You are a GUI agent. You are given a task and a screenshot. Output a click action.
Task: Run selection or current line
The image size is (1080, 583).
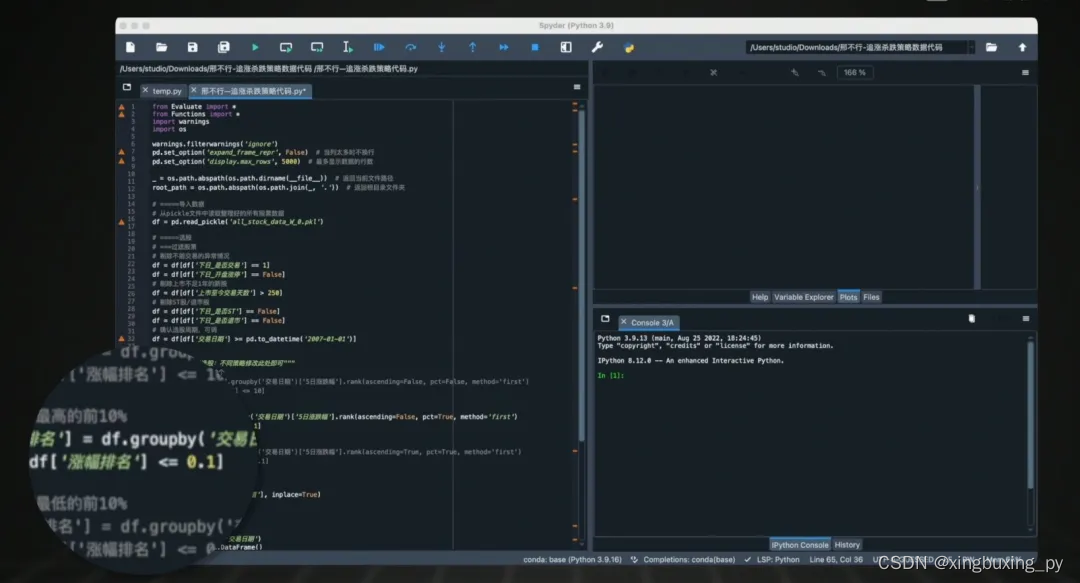pos(348,47)
